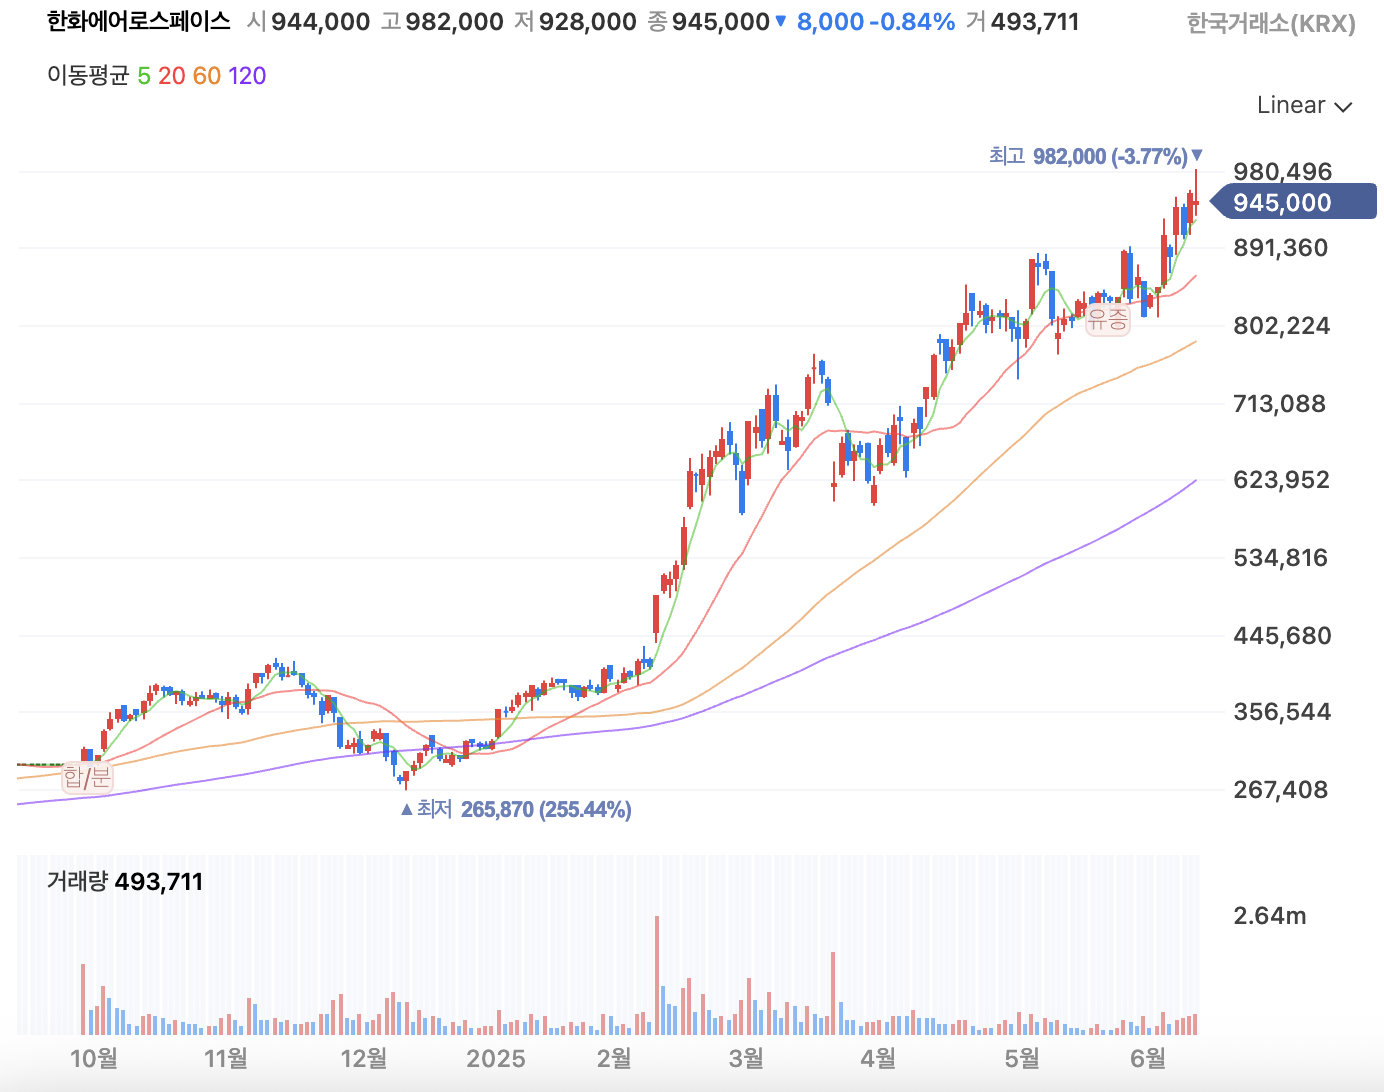Image resolution: width=1384 pixels, height=1092 pixels.
Task: Click the 713,088 price axis value
Action: [x=1280, y=403]
